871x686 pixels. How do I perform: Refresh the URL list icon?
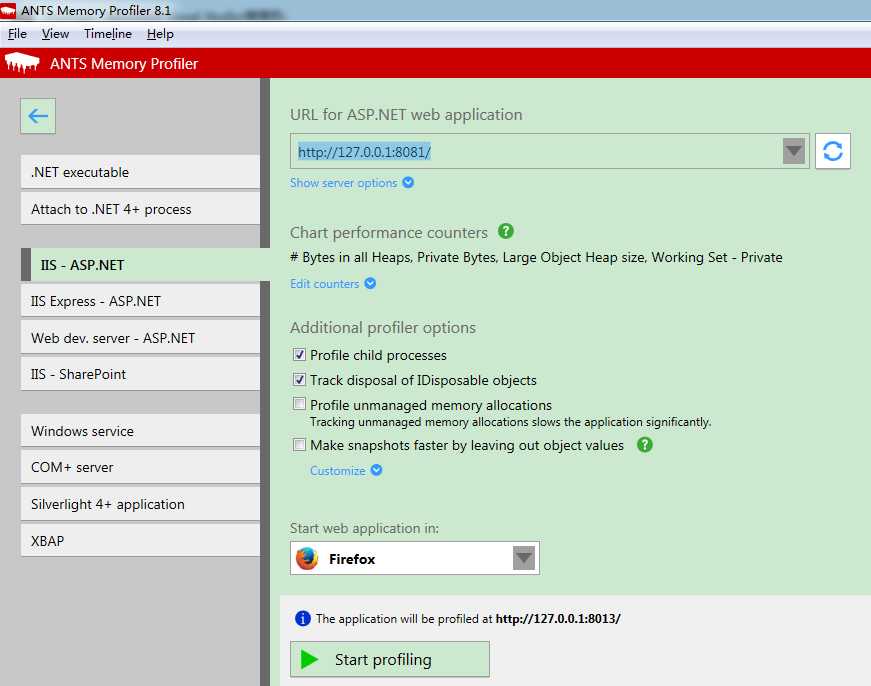point(832,151)
